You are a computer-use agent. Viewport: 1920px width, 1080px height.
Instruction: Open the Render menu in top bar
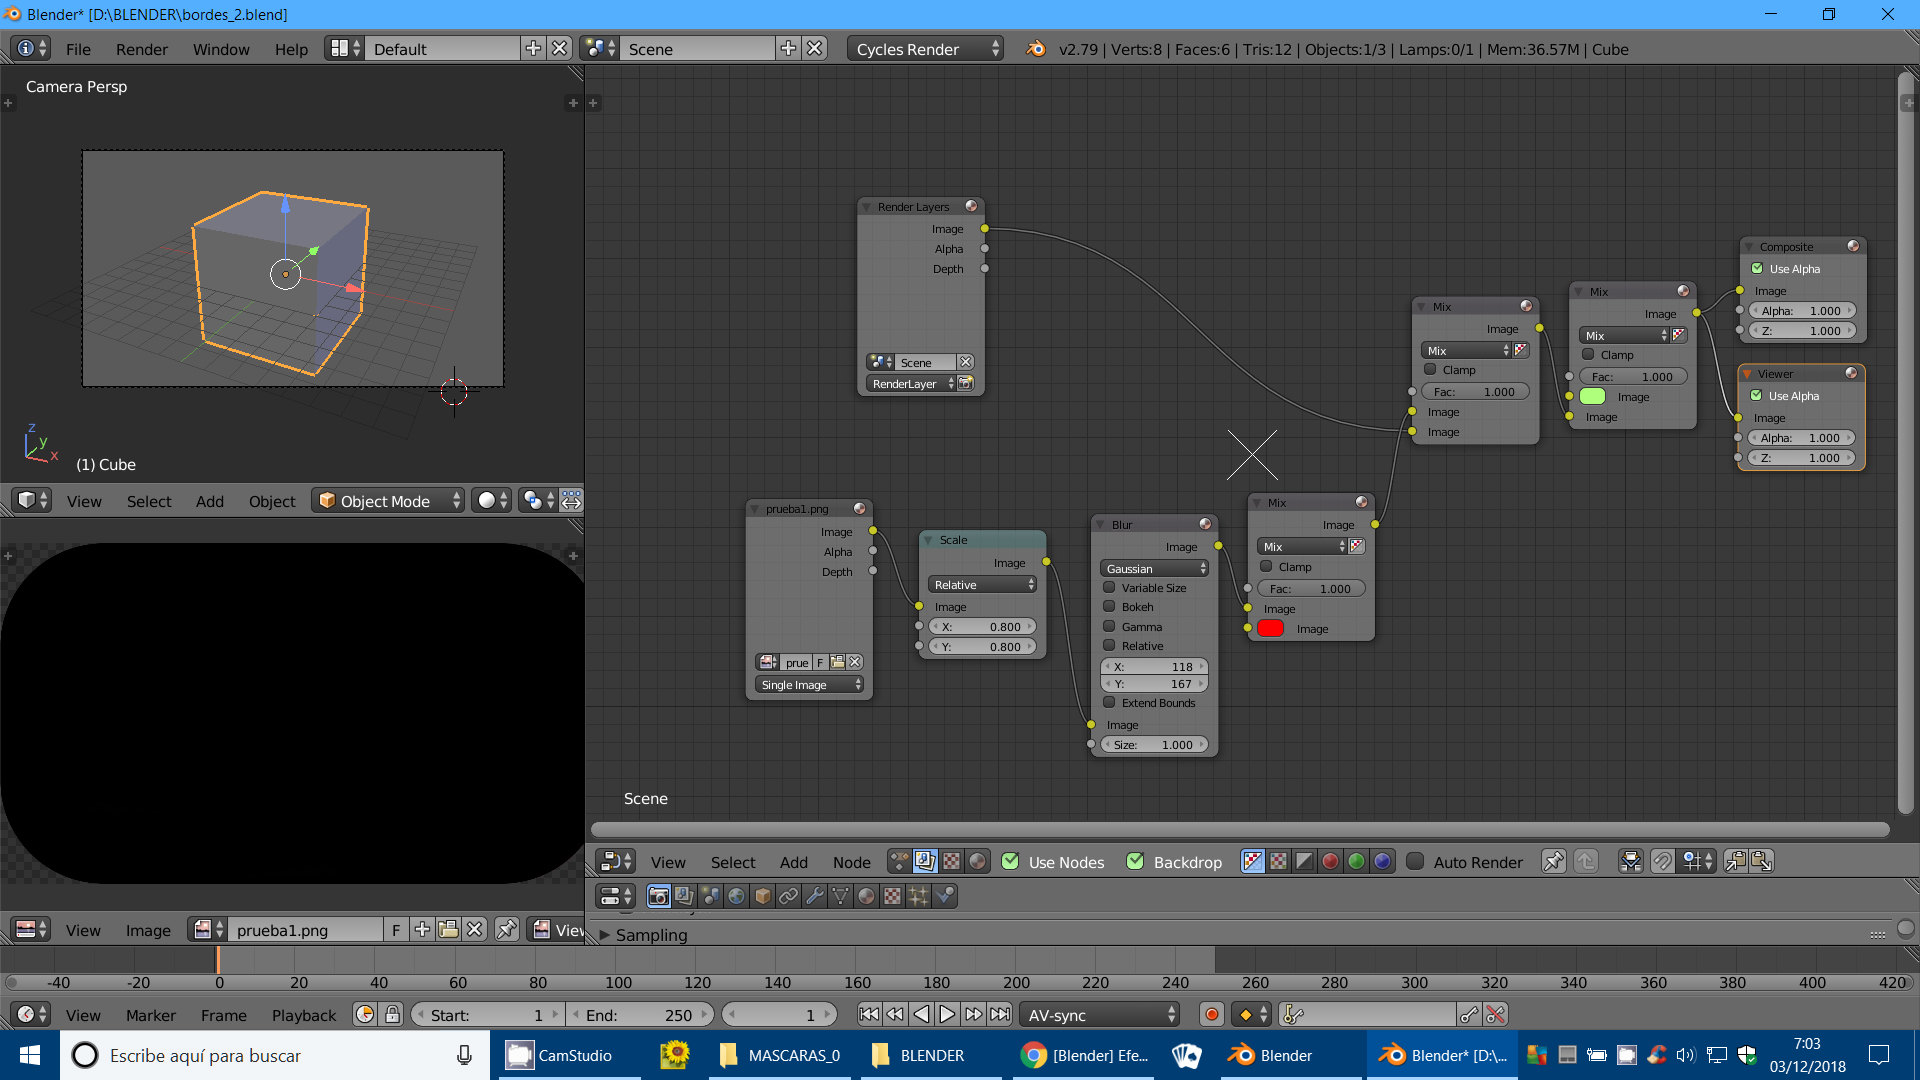pos(141,49)
